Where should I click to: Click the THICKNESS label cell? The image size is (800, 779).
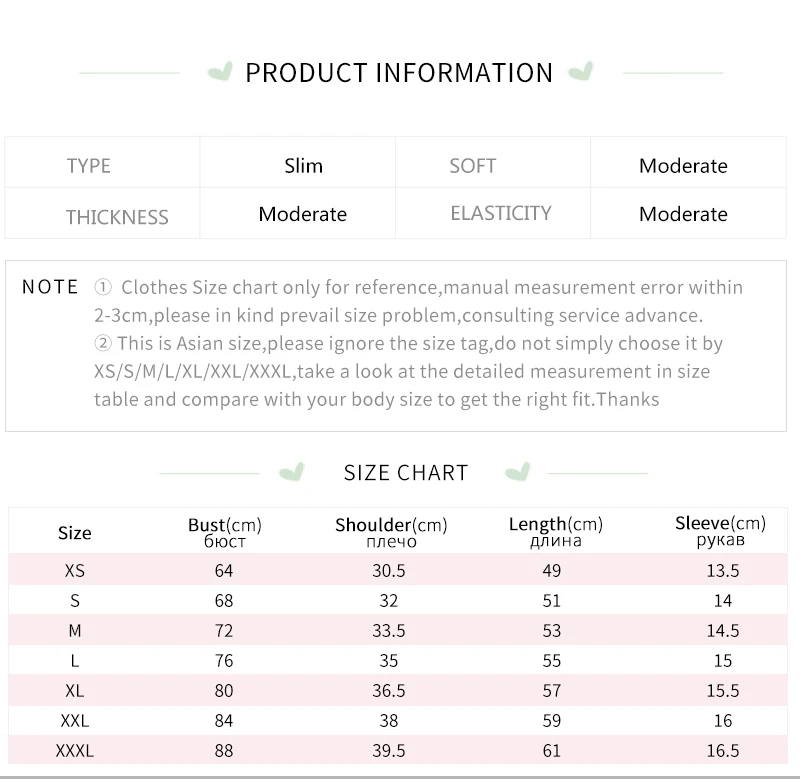click(102, 213)
